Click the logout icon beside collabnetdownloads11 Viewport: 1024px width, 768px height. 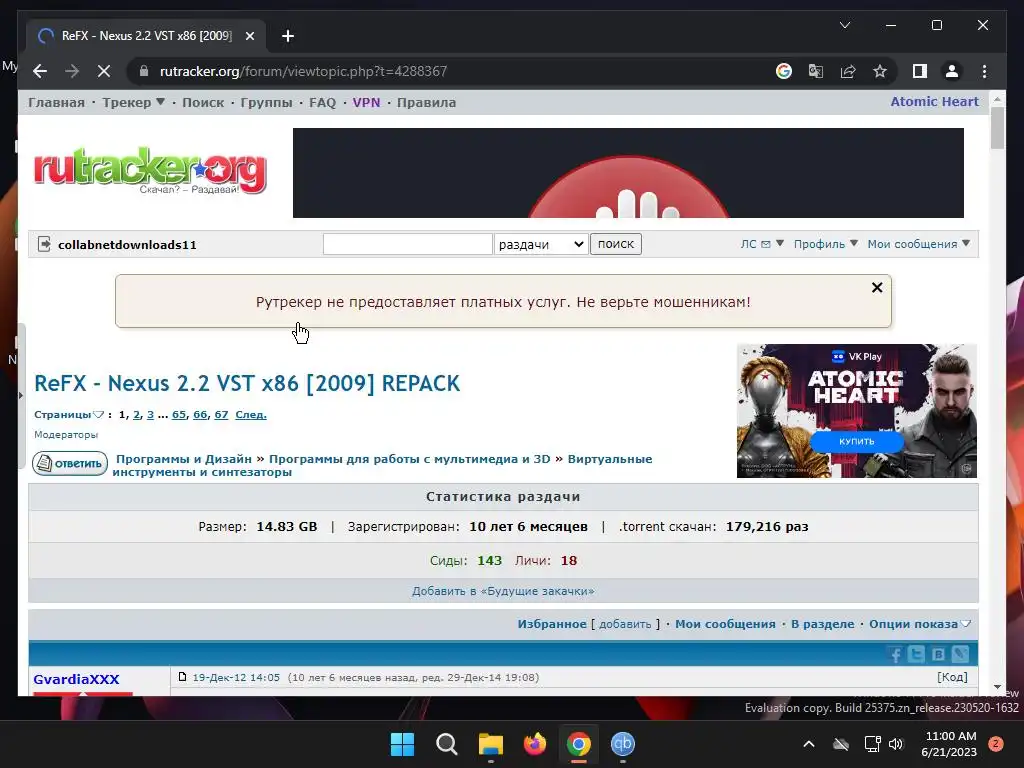click(x=44, y=244)
